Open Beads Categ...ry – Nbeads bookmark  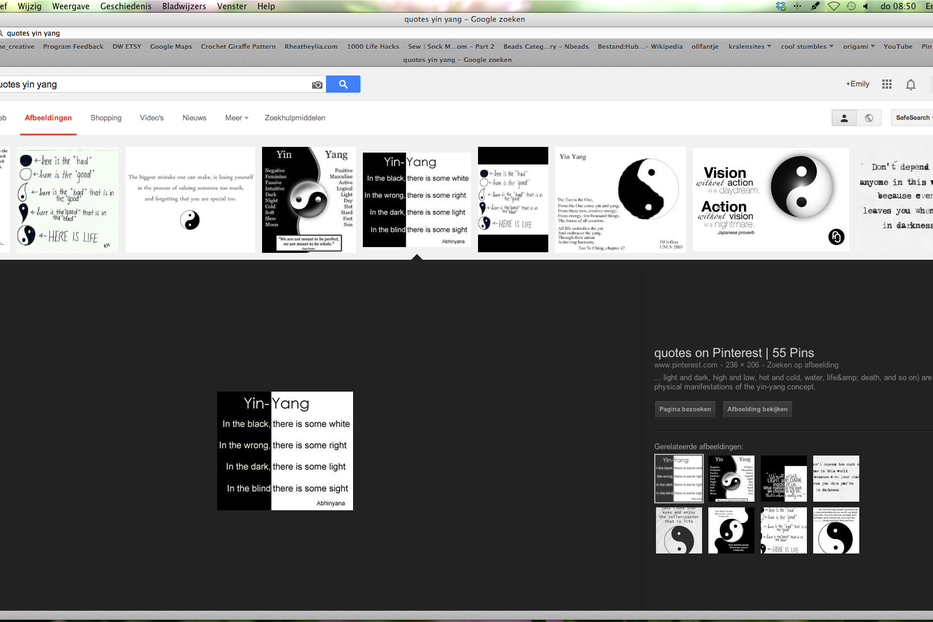546,46
